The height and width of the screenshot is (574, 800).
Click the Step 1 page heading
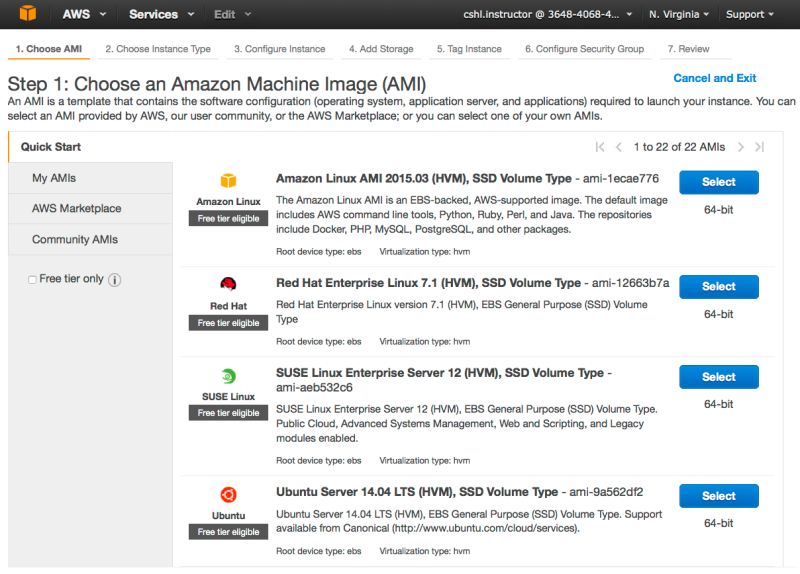(x=217, y=84)
